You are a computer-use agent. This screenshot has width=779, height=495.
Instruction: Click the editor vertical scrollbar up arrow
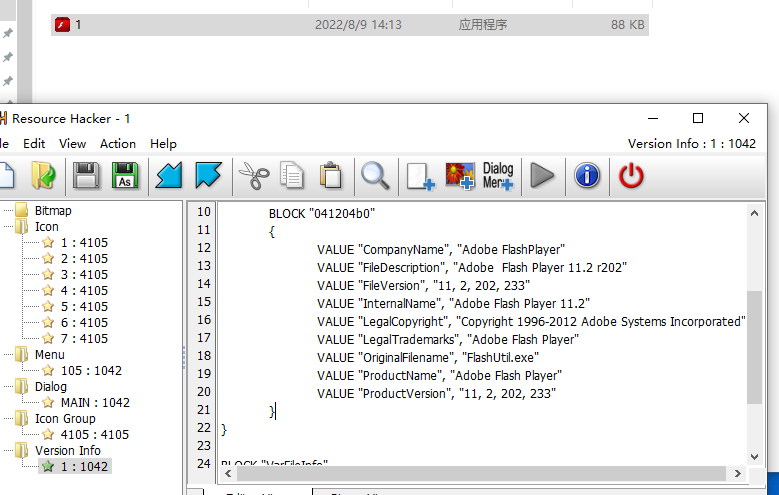click(x=754, y=213)
